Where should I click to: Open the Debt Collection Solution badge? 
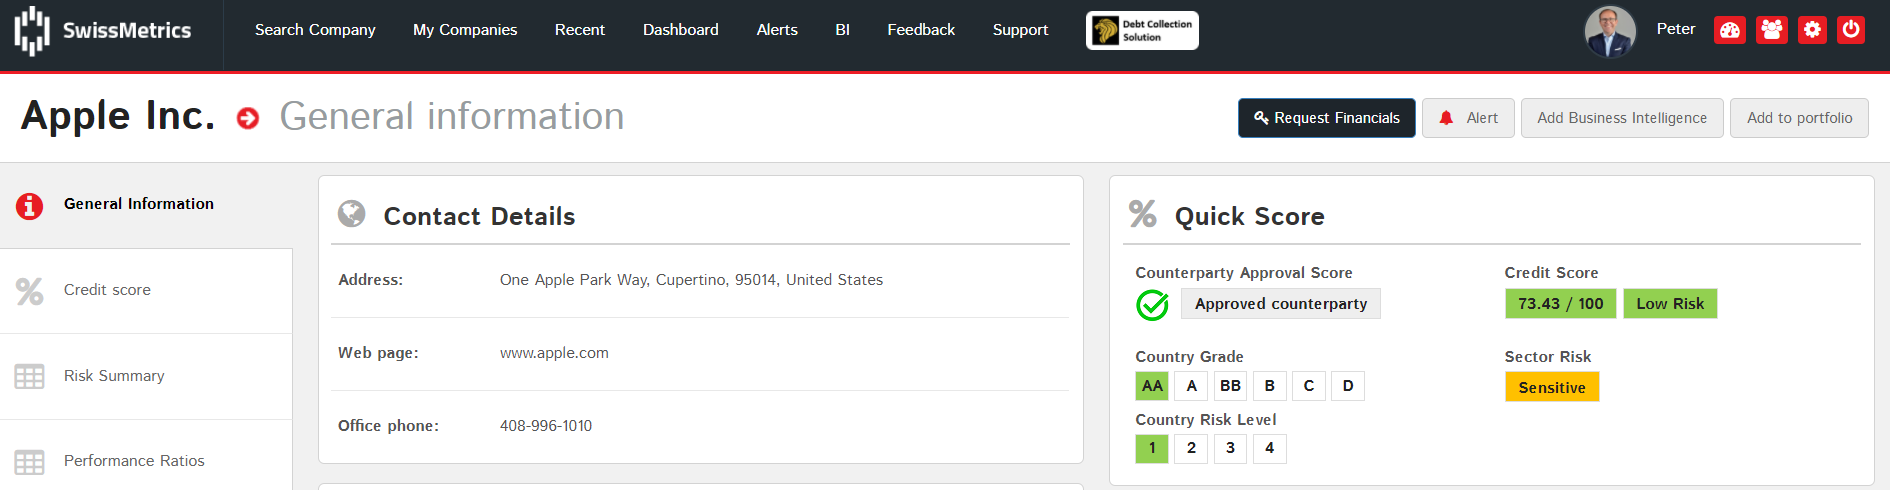pos(1142,30)
